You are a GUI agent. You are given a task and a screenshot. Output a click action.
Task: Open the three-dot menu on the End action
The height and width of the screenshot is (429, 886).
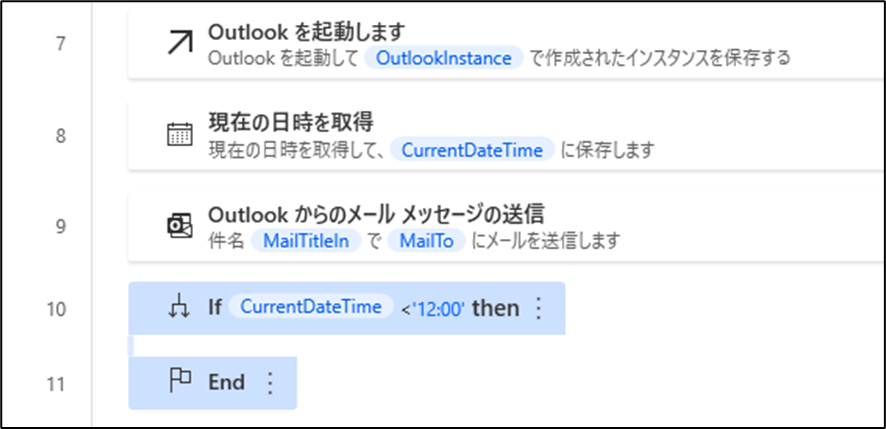click(x=270, y=383)
